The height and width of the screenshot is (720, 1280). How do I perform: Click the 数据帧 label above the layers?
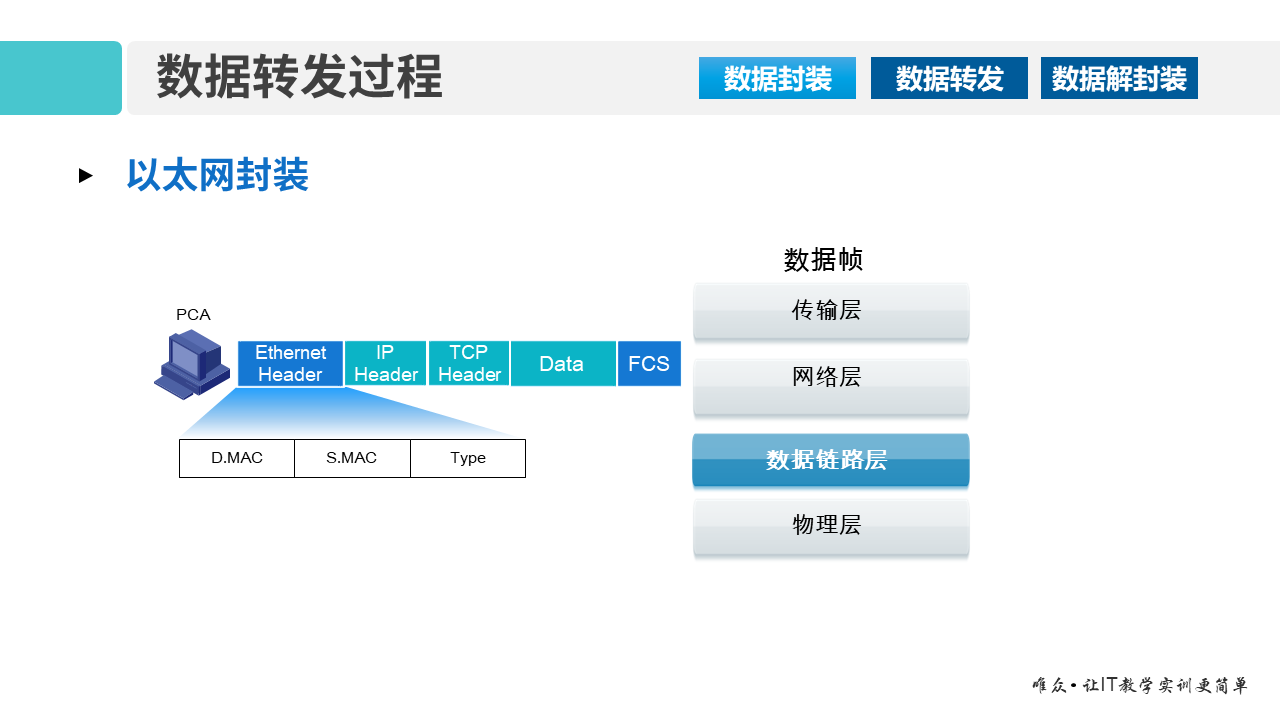(x=826, y=261)
